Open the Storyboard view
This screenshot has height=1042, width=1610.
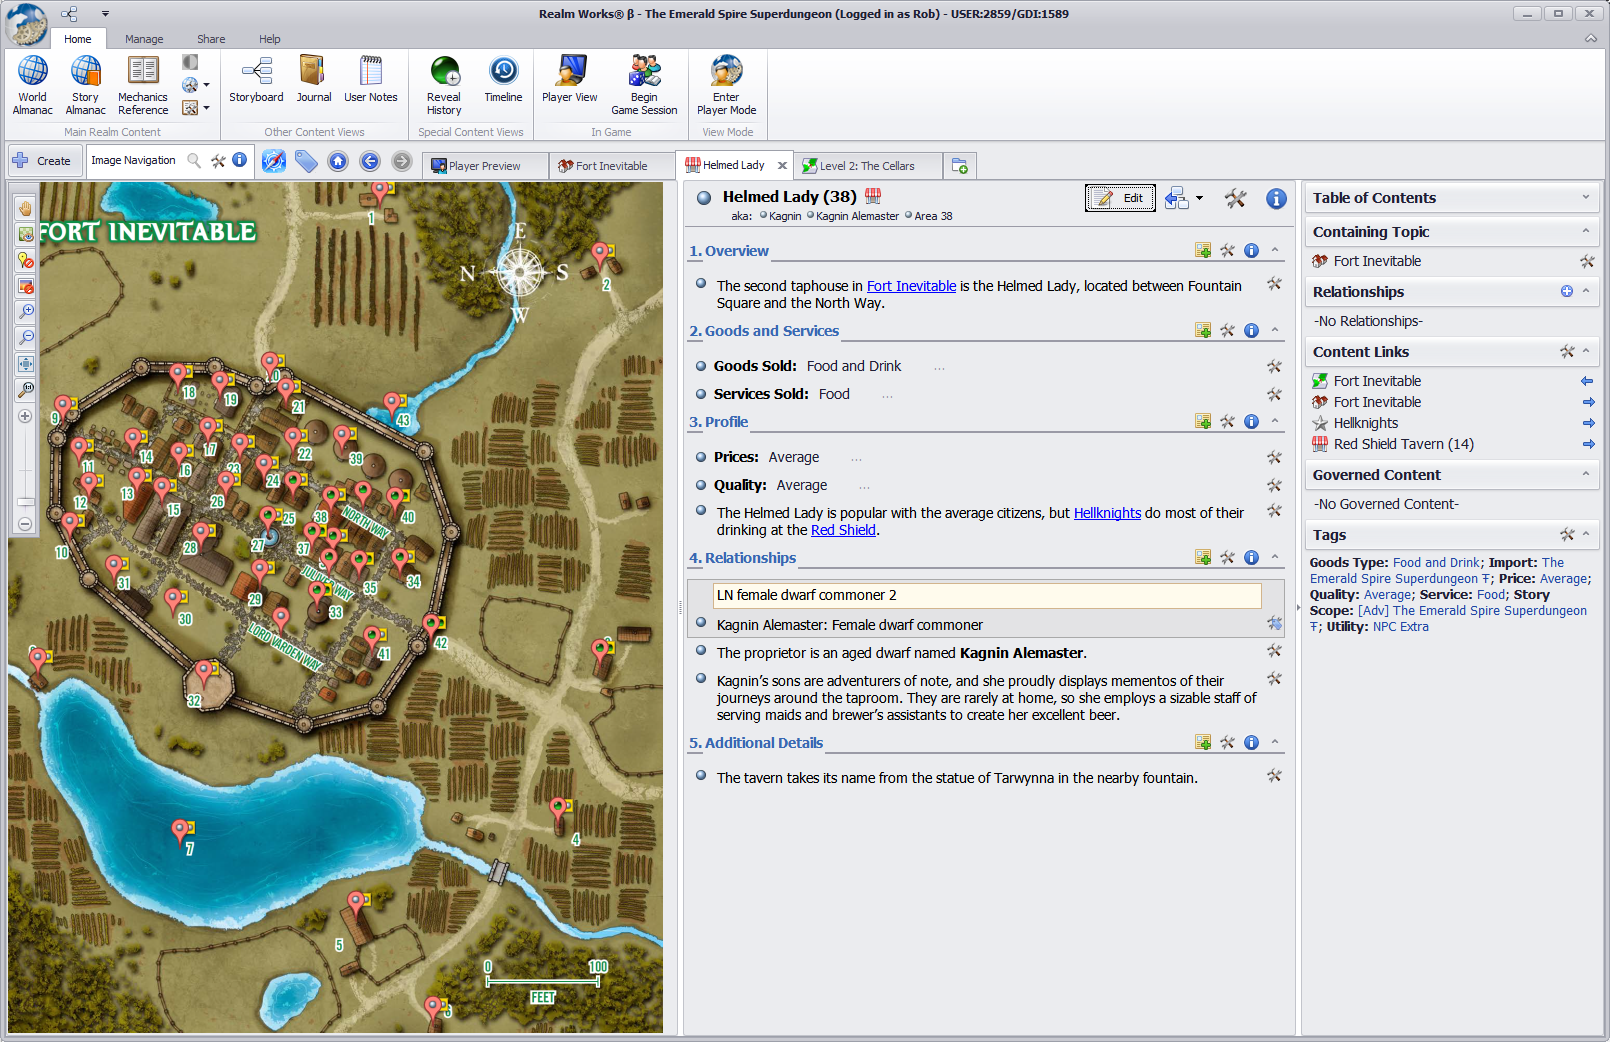(x=256, y=80)
